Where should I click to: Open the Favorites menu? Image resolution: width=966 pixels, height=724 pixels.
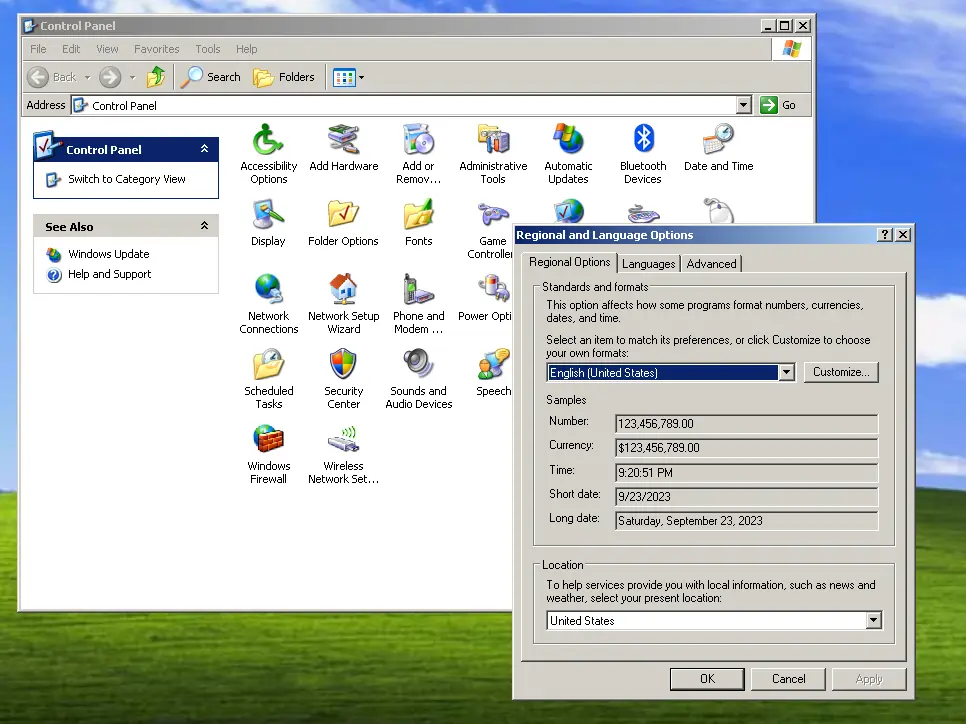pos(156,49)
